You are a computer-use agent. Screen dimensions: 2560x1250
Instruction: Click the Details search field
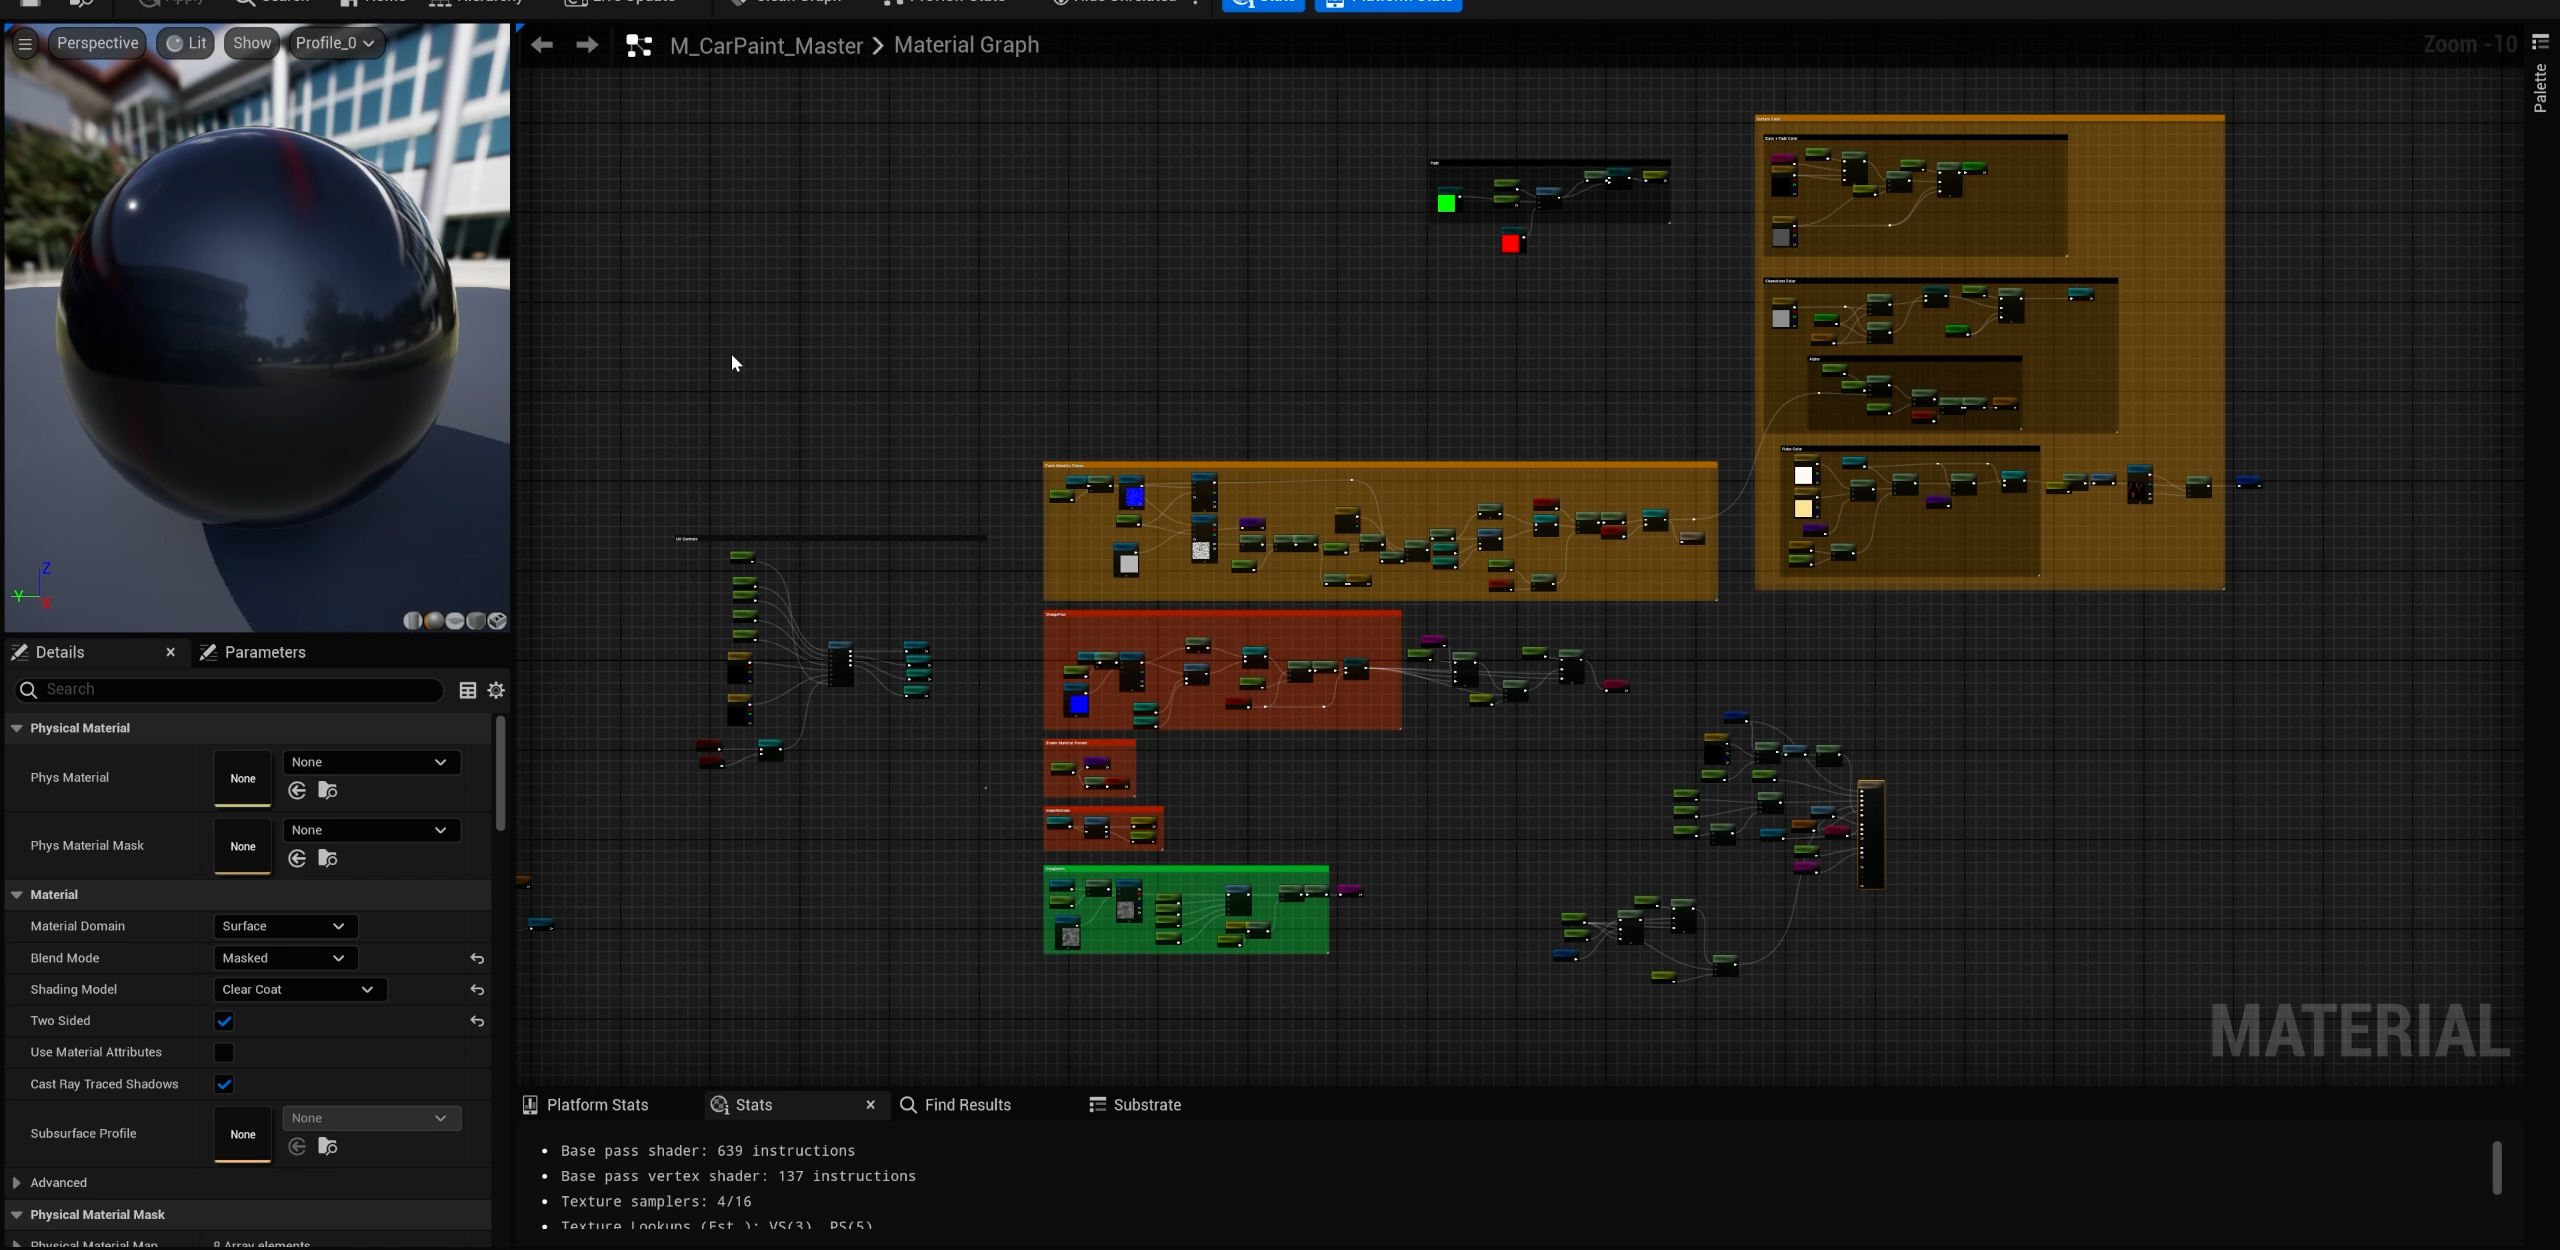click(x=240, y=690)
